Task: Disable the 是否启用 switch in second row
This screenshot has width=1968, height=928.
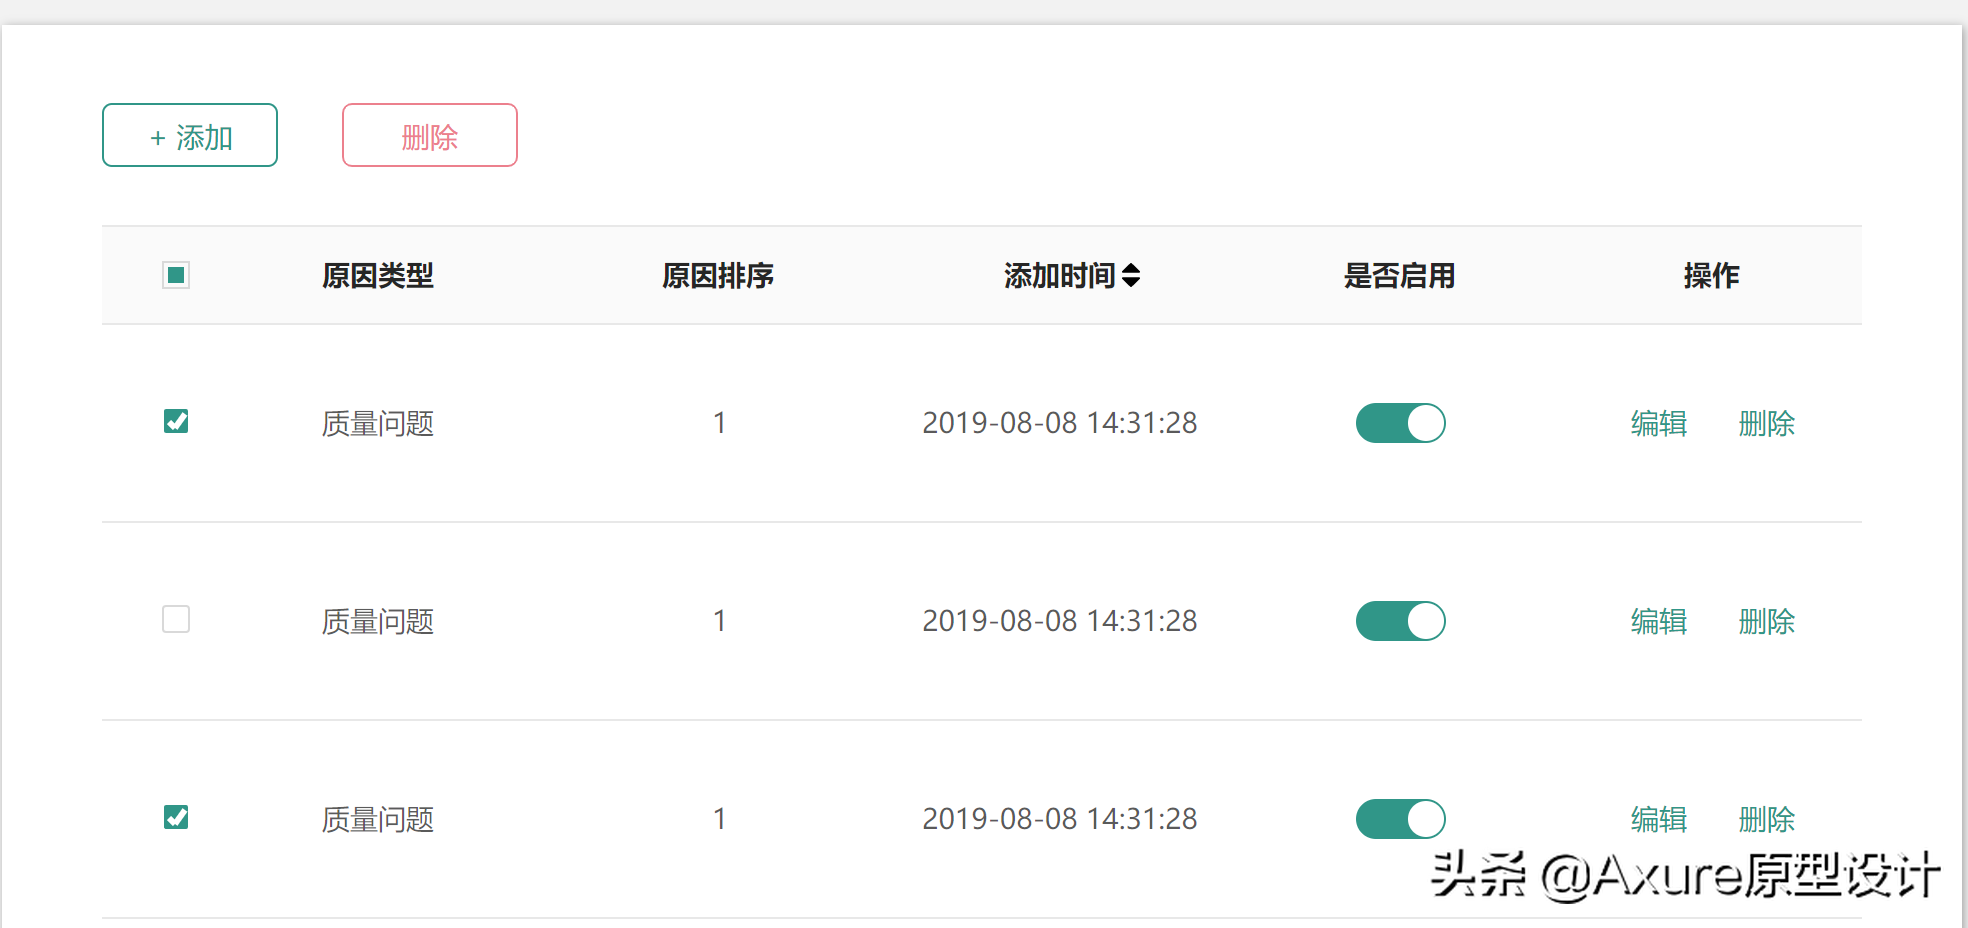Action: (x=1401, y=621)
